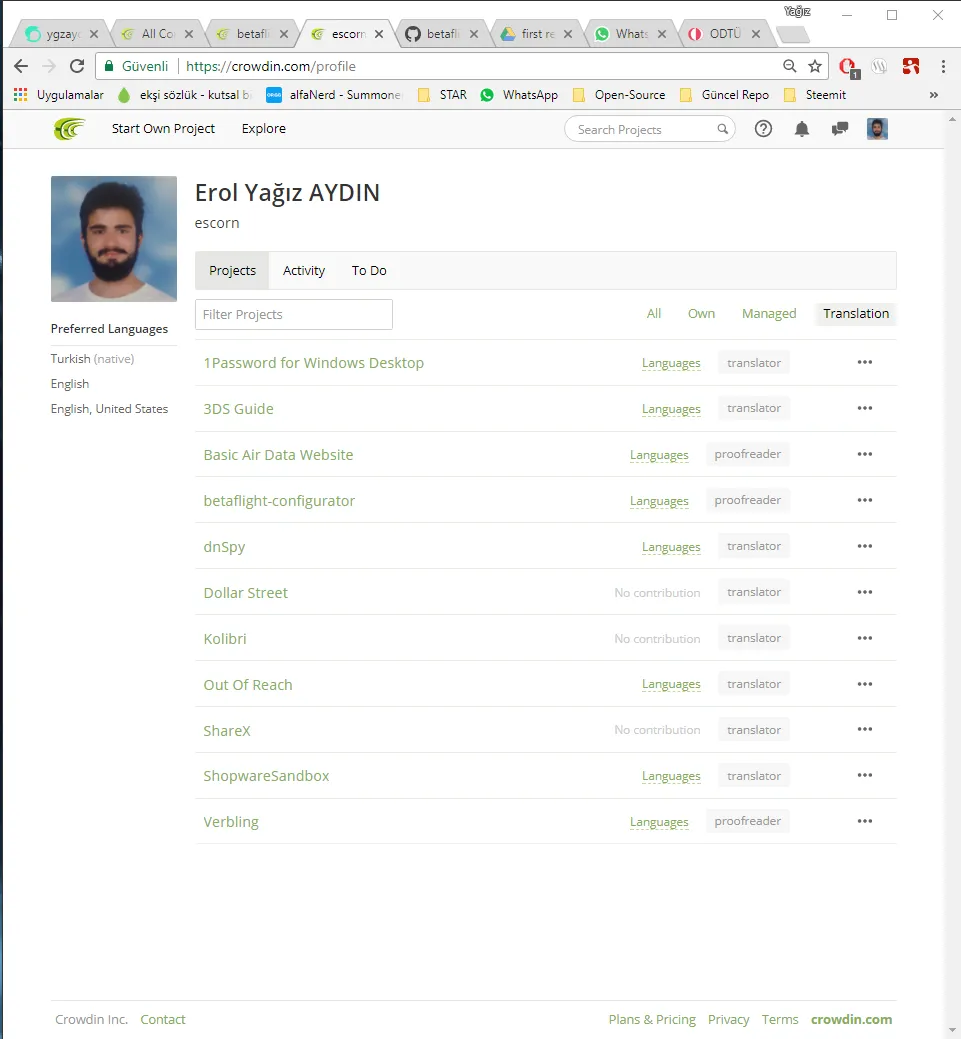Click the browser address bar URL
The height and width of the screenshot is (1039, 961).
[x=270, y=66]
